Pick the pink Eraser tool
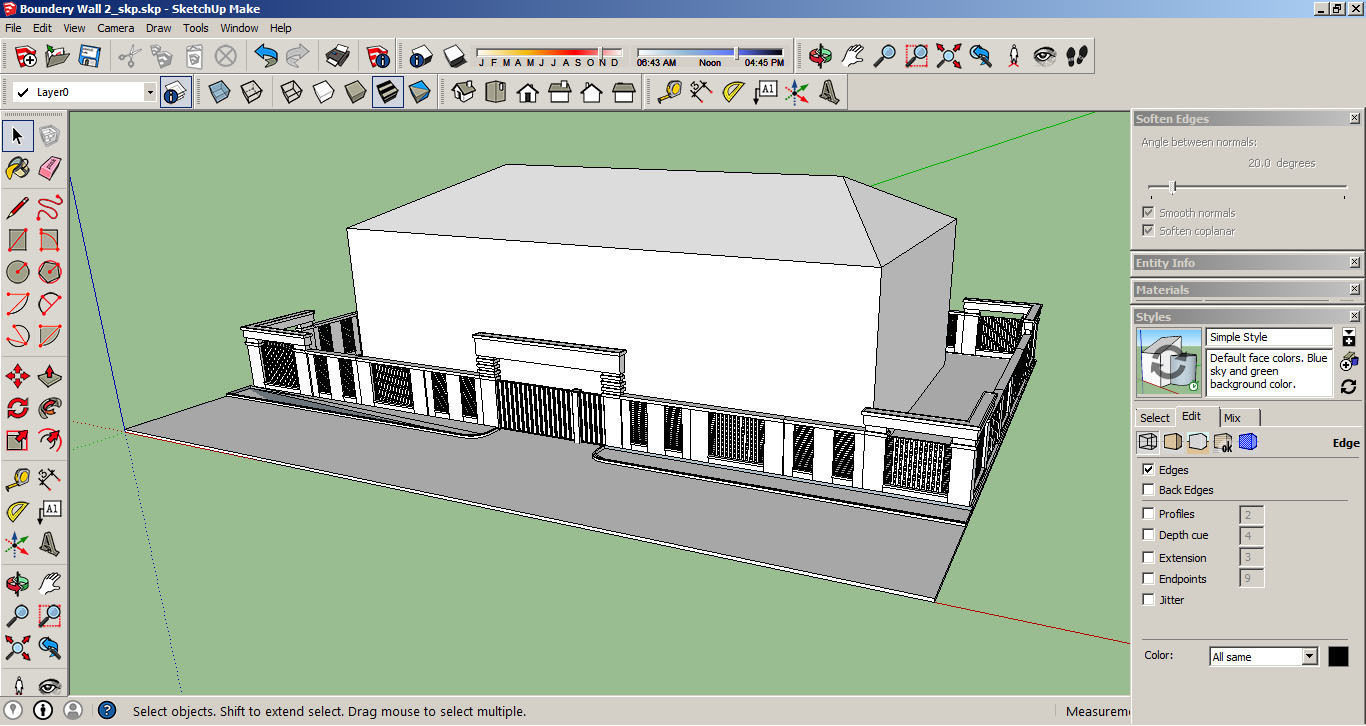 pyautogui.click(x=49, y=167)
